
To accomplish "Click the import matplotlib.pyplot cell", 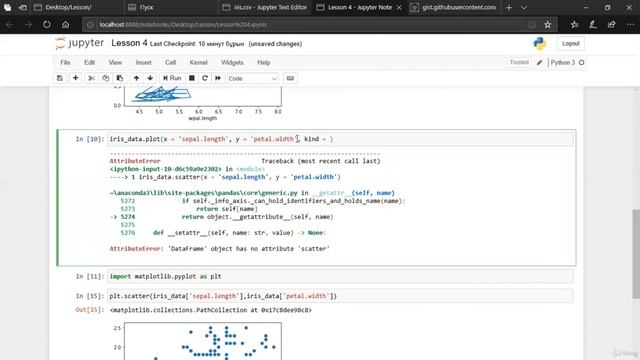I will [340, 276].
